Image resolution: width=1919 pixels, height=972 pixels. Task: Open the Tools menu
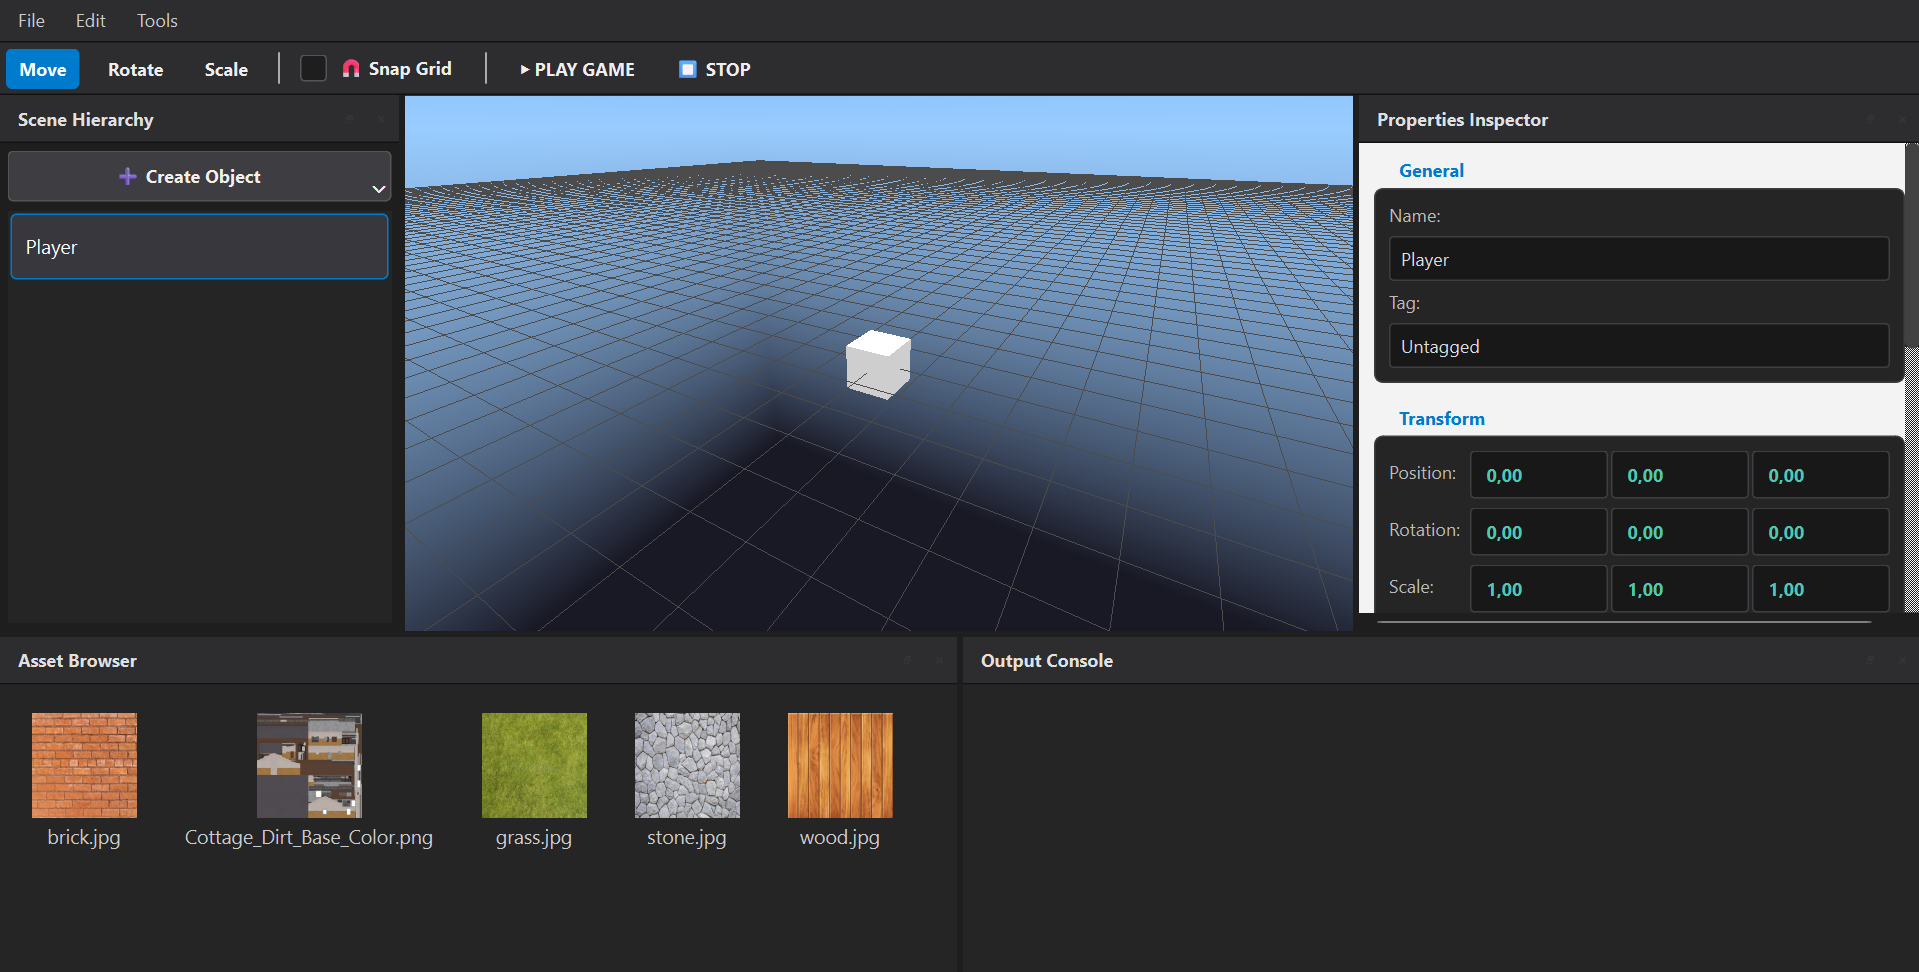click(156, 20)
